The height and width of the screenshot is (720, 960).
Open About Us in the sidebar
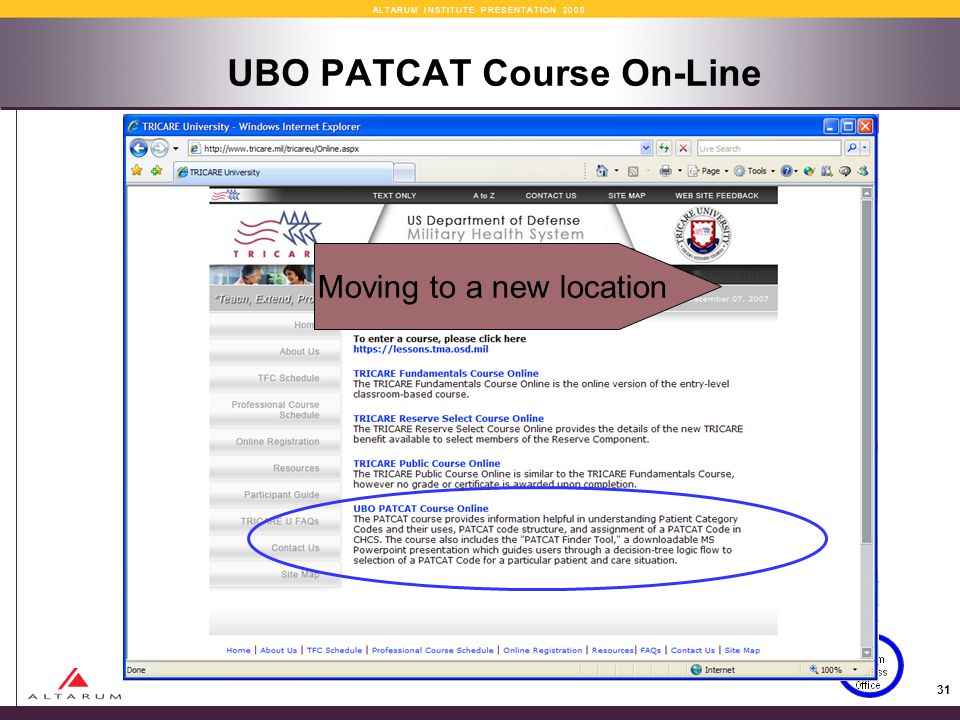(299, 351)
